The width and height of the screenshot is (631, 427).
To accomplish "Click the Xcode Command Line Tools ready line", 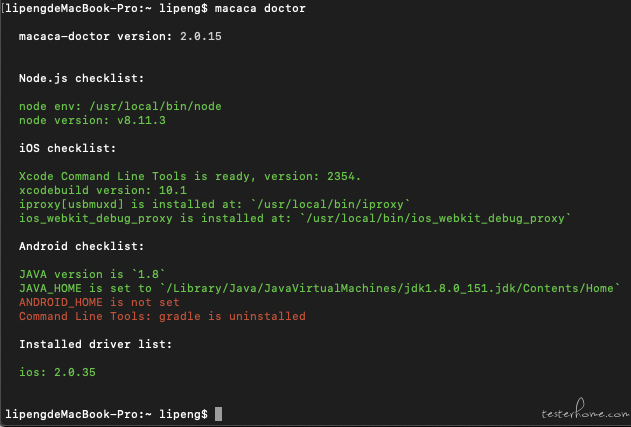I will point(190,176).
